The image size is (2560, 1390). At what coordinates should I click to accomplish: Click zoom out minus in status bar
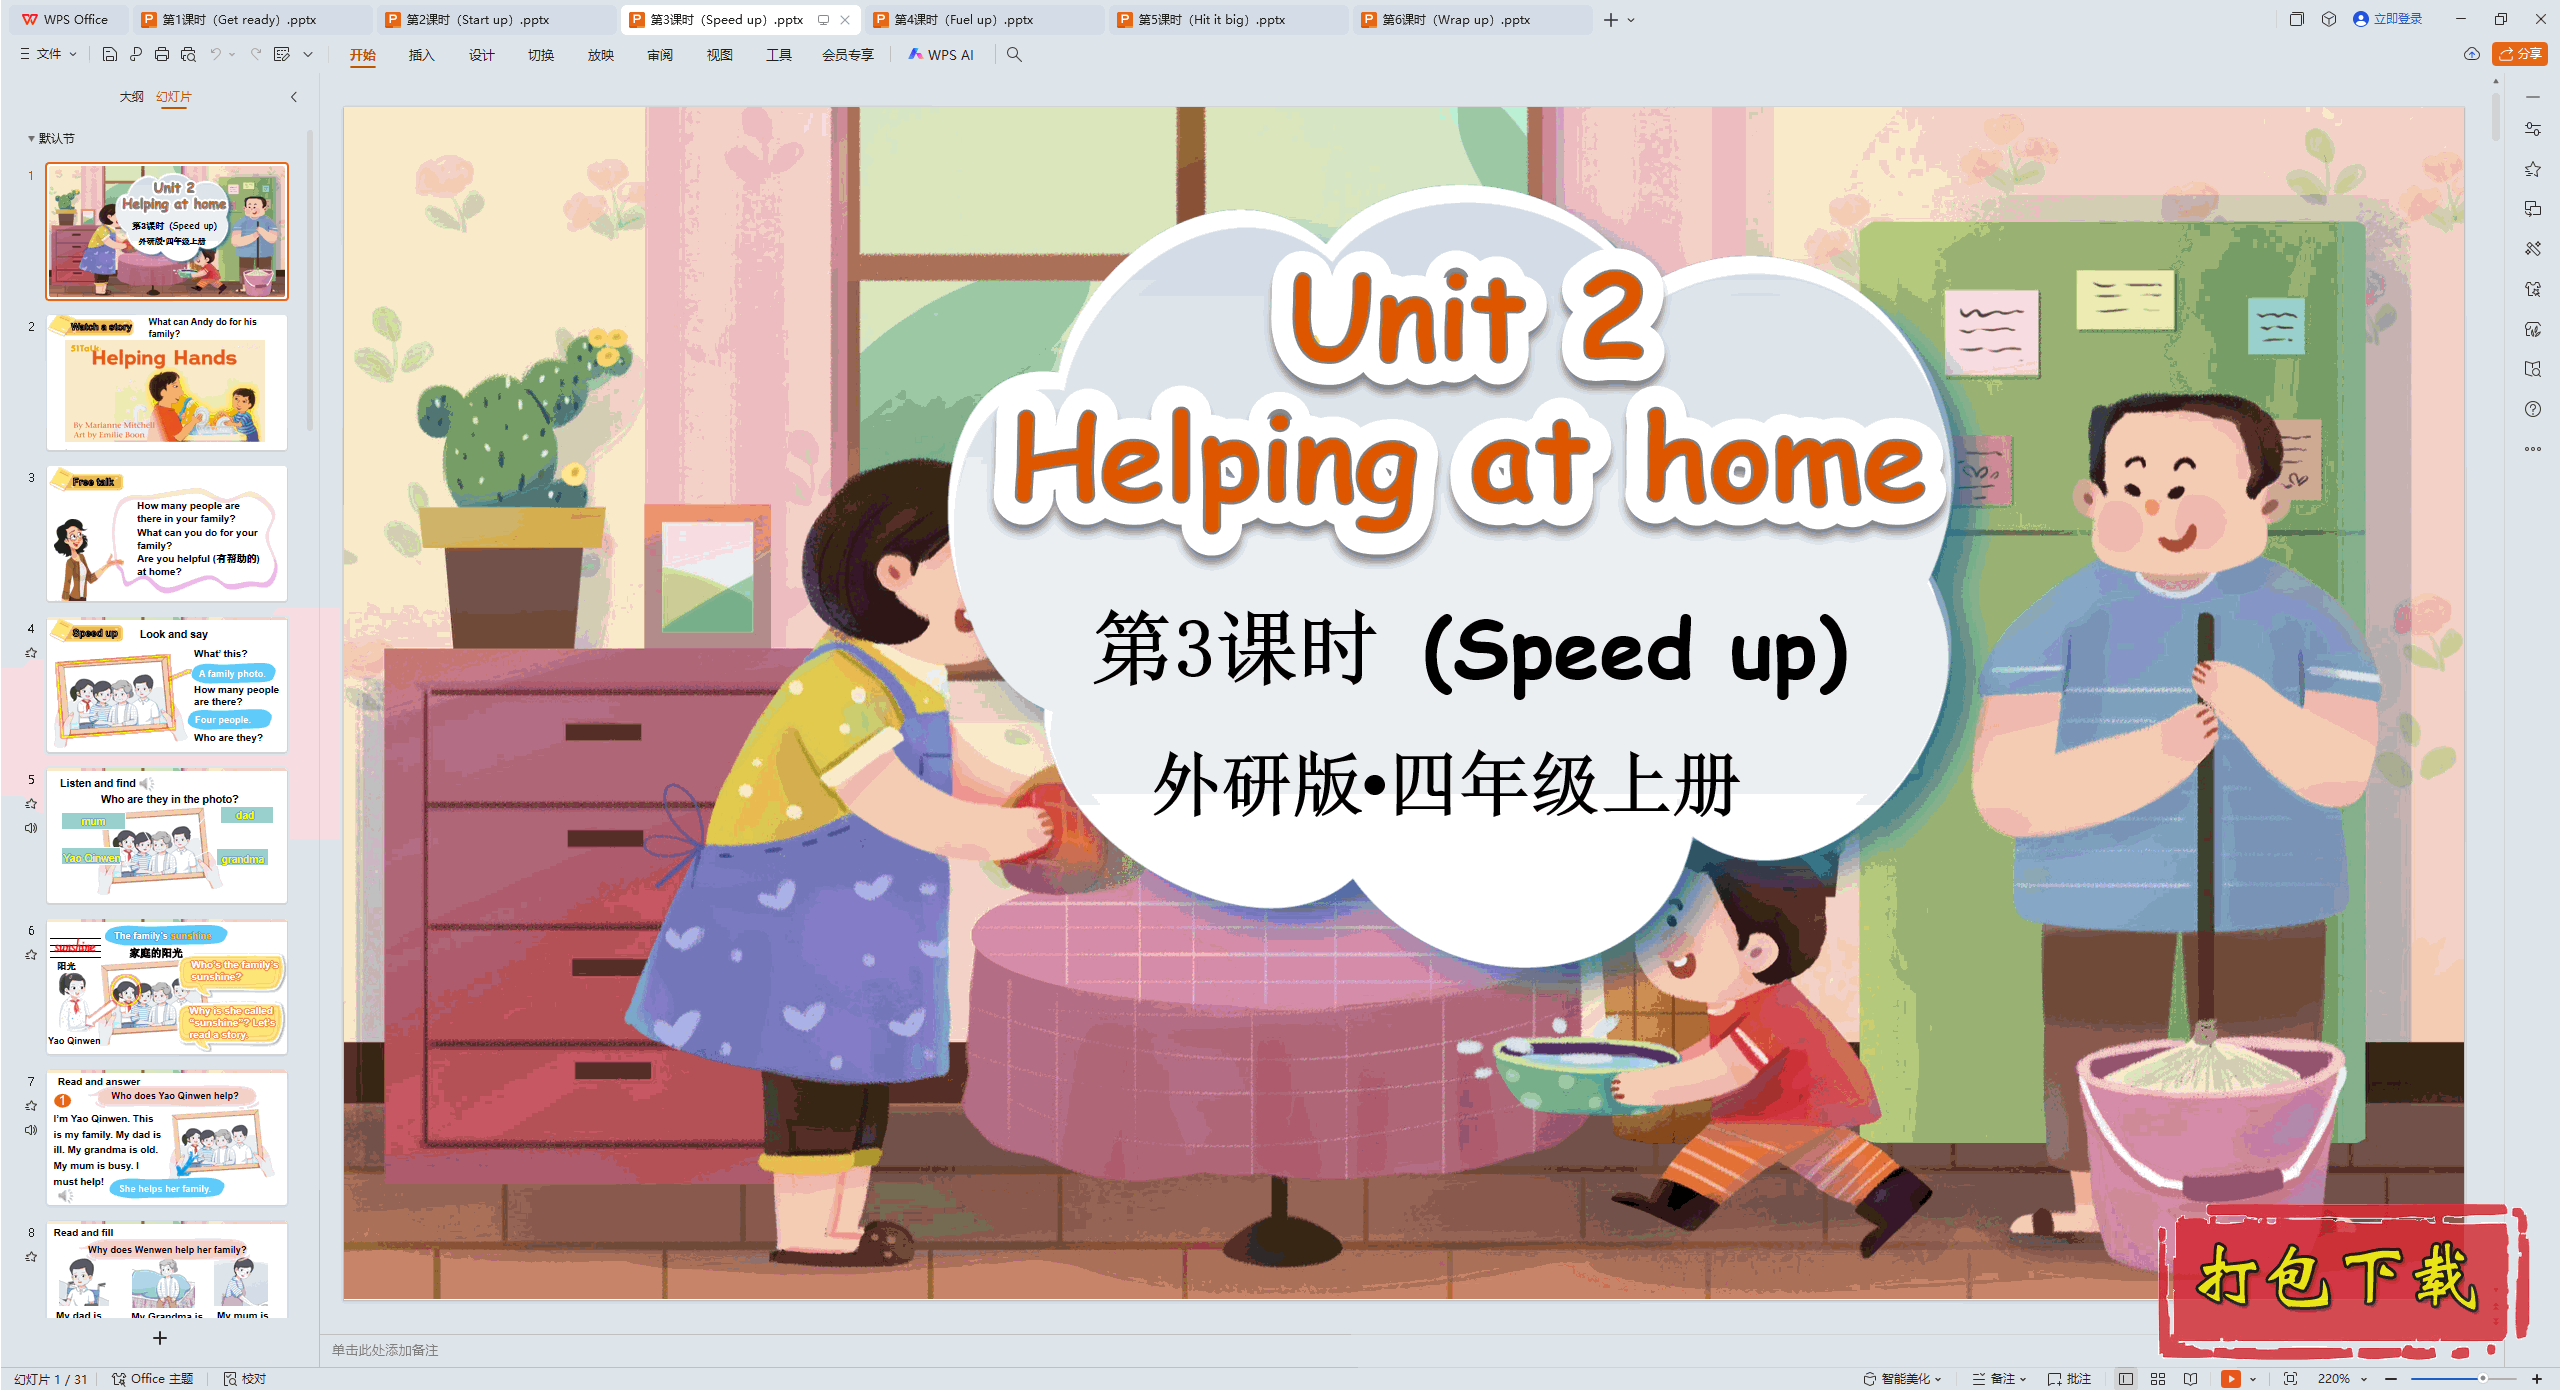coord(2391,1378)
